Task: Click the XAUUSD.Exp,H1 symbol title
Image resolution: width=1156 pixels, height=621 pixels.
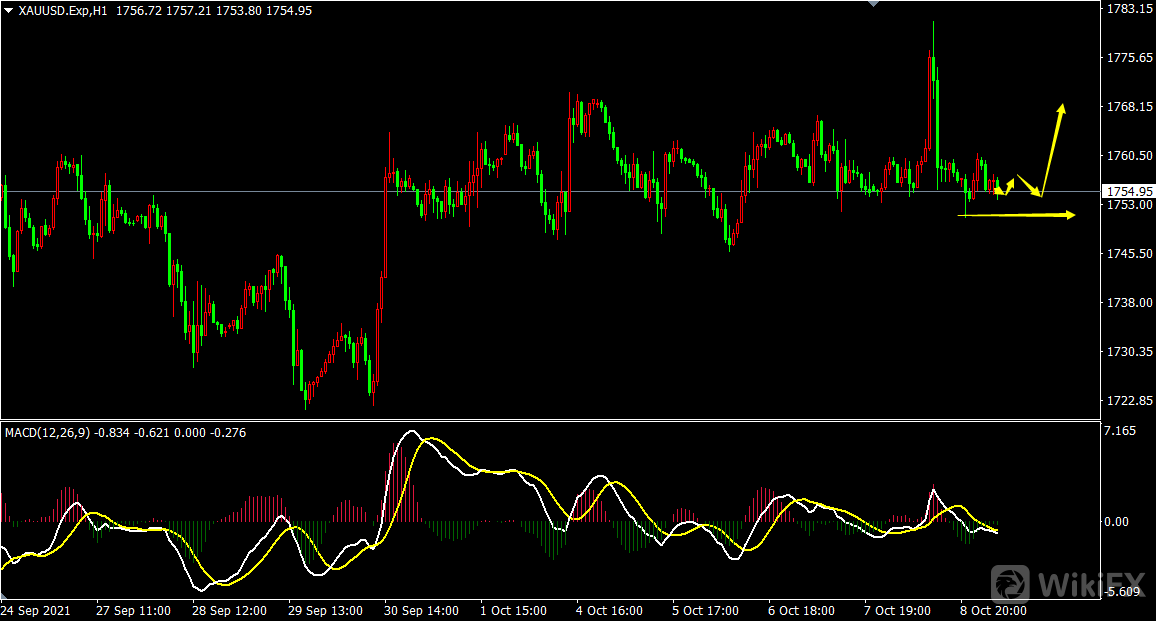Action: pyautogui.click(x=60, y=10)
